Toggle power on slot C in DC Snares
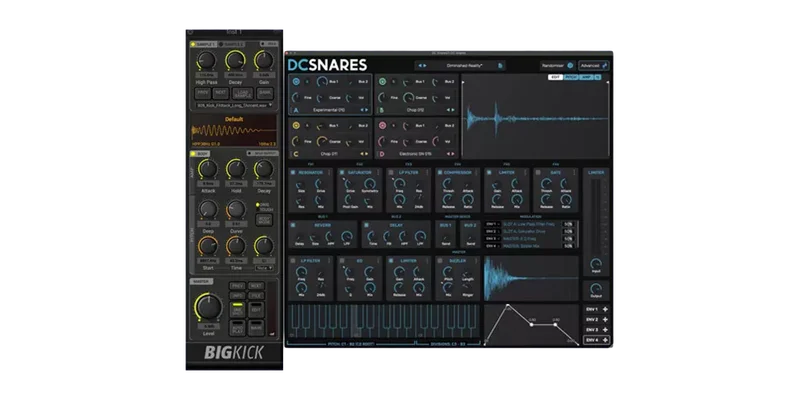 click(296, 125)
